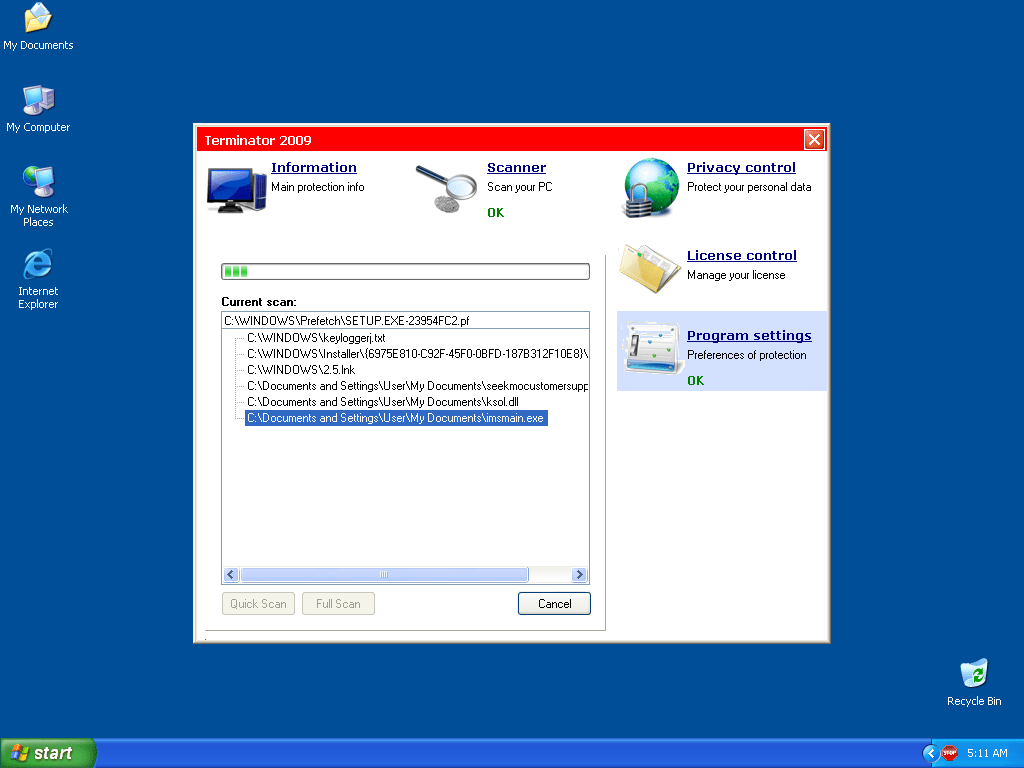This screenshot has height=768, width=1024.
Task: Click the Privacy control globe icon
Action: pyautogui.click(x=650, y=188)
